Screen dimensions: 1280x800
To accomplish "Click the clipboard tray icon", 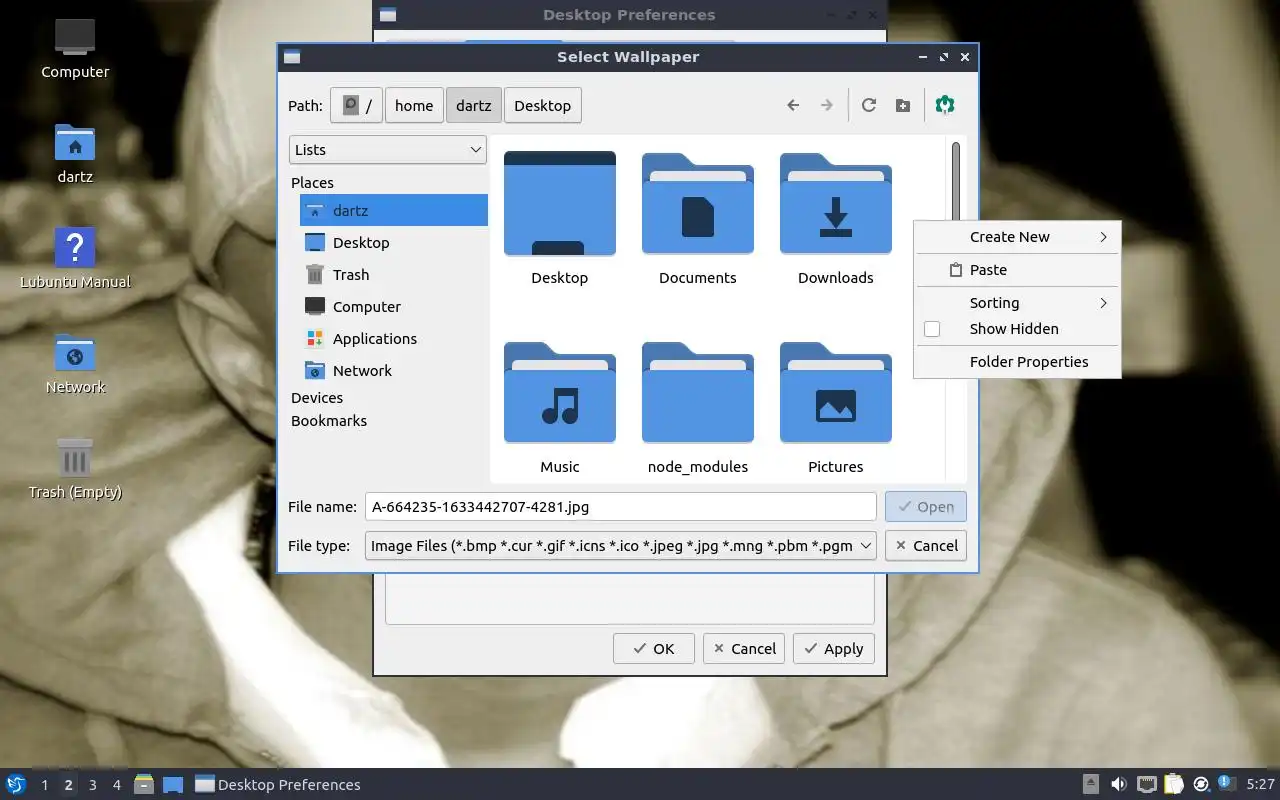I will click(x=1174, y=784).
